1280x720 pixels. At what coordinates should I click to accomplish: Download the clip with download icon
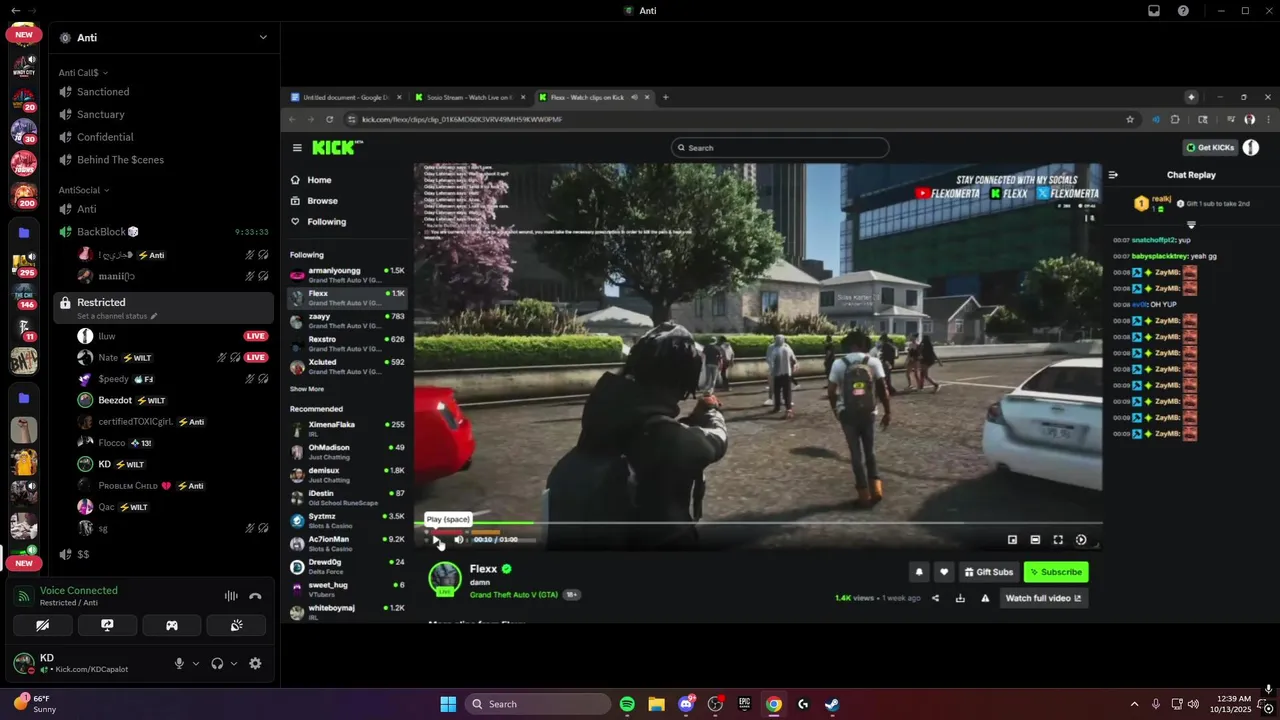(x=960, y=598)
